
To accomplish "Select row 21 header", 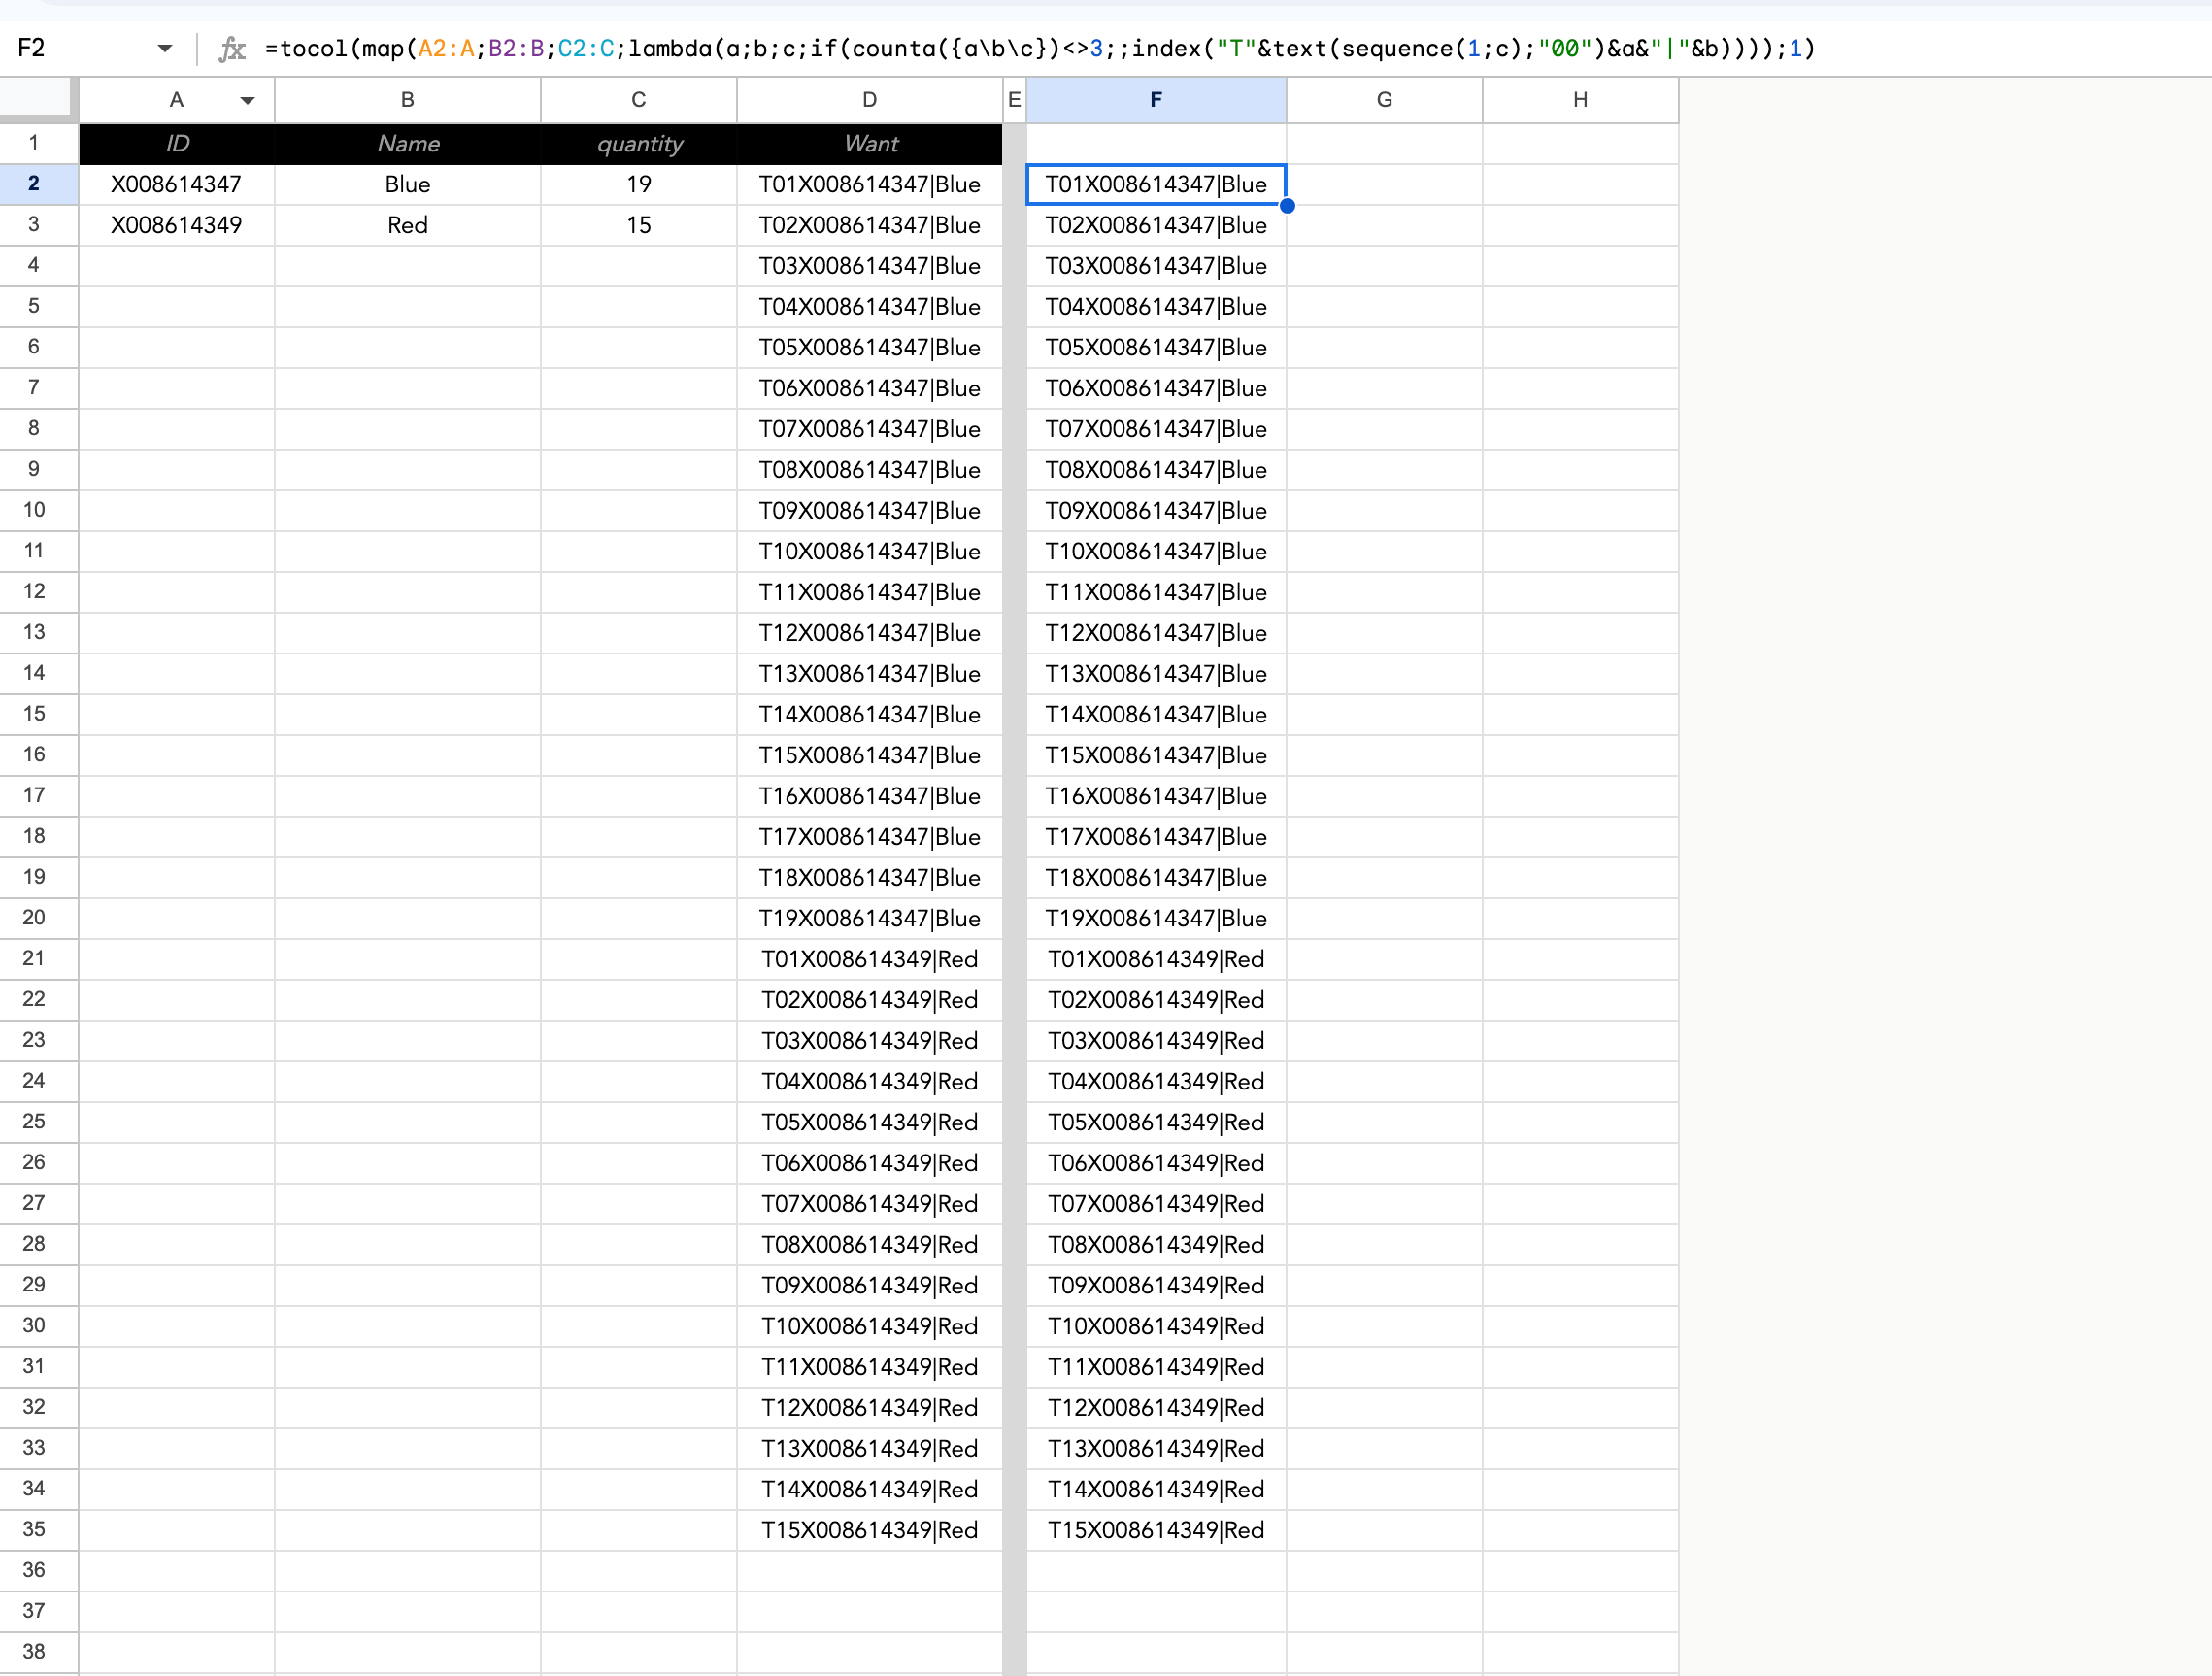I will [34, 958].
